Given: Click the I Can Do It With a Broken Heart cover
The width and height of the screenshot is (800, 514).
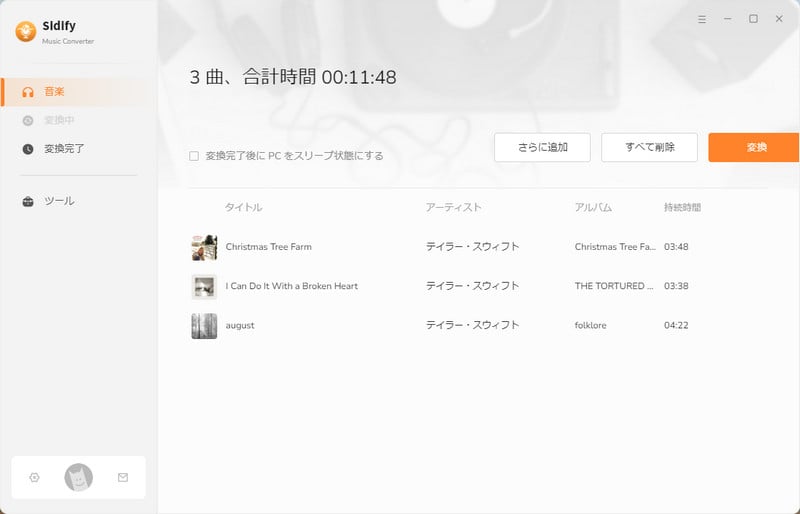Looking at the screenshot, I should pos(204,286).
